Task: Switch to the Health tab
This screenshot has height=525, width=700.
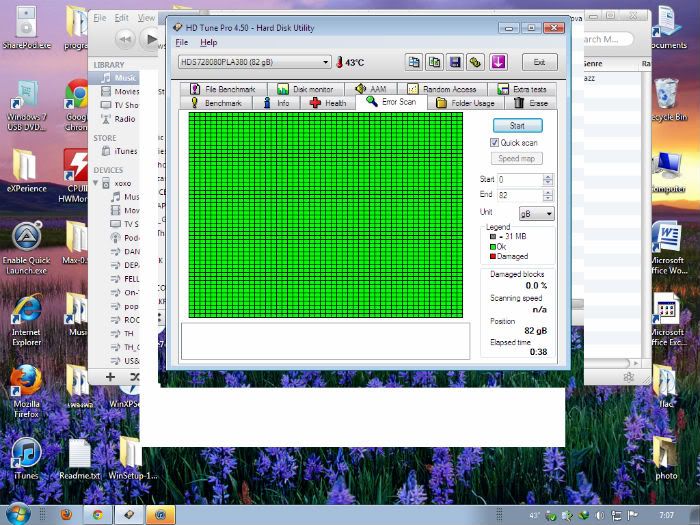Action: point(328,103)
